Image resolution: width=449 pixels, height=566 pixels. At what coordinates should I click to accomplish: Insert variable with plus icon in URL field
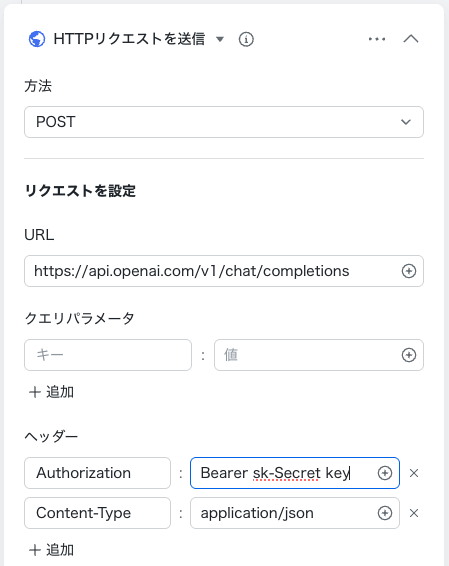click(x=409, y=271)
